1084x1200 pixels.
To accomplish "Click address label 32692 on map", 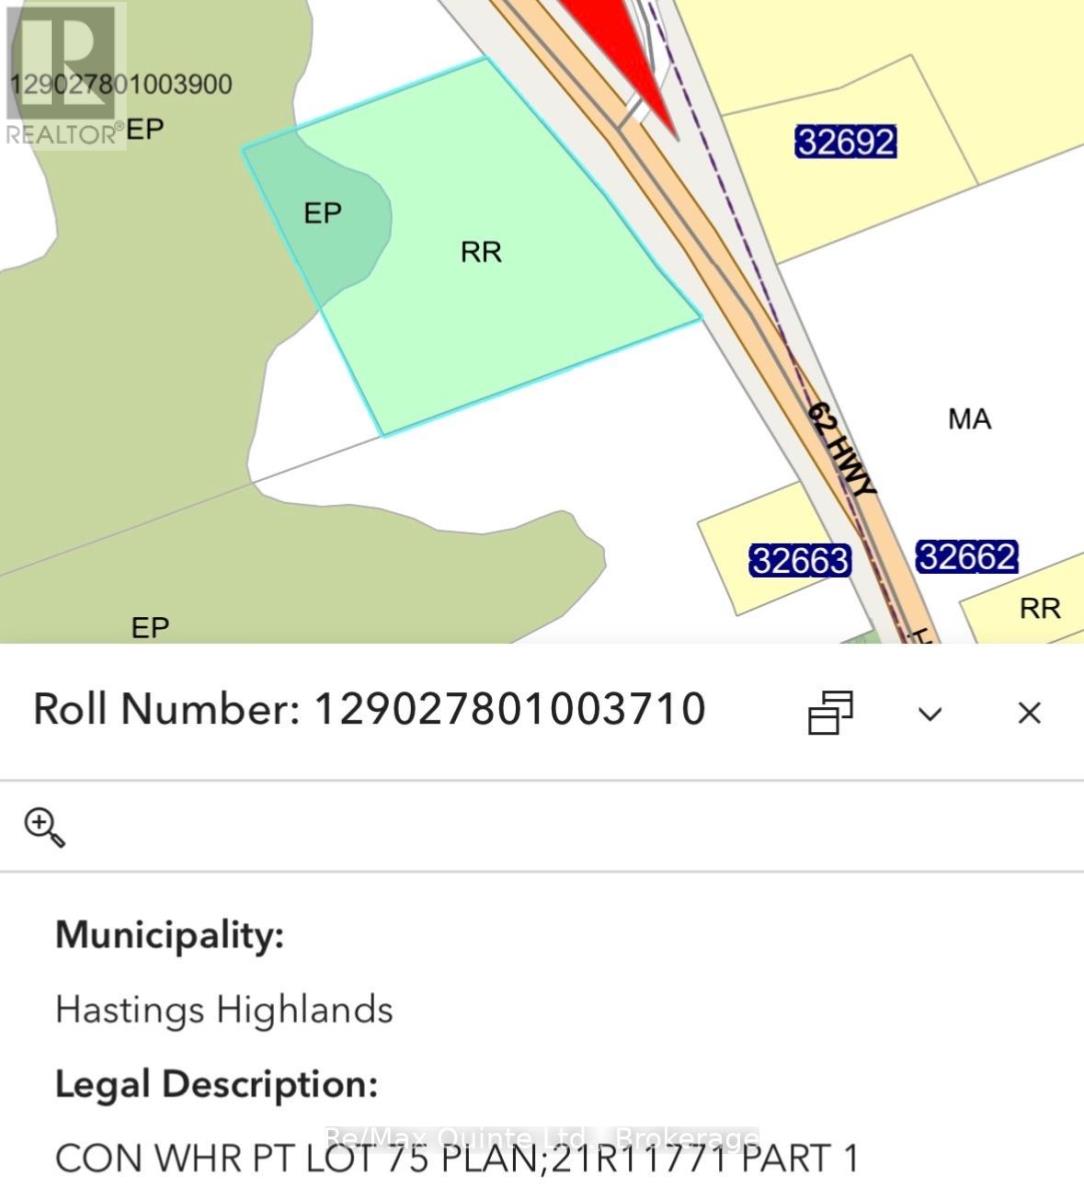I will tap(846, 142).
